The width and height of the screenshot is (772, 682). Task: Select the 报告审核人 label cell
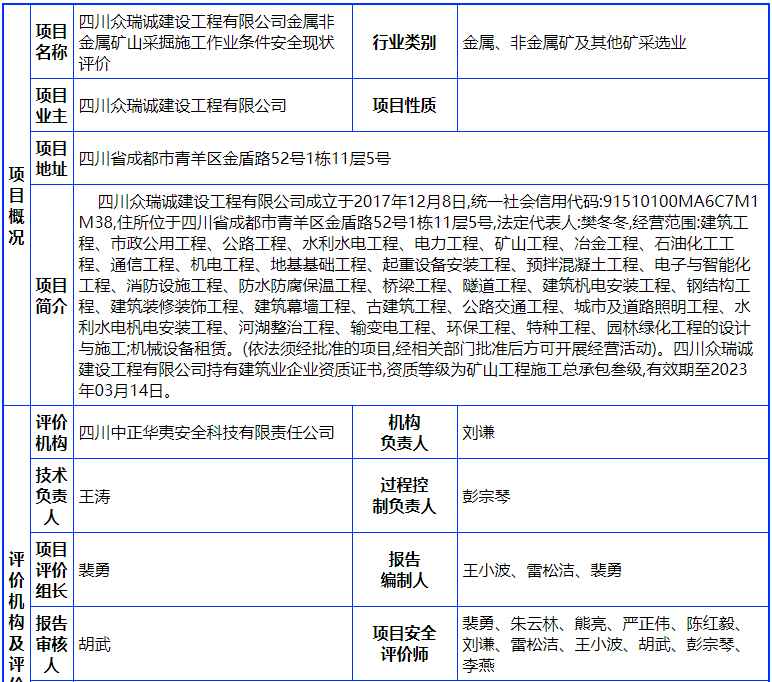[x=52, y=644]
